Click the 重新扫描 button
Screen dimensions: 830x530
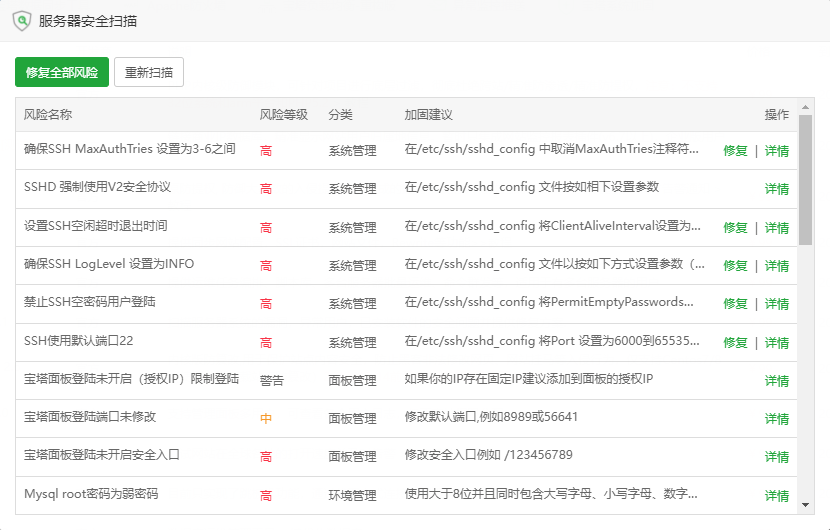[149, 72]
